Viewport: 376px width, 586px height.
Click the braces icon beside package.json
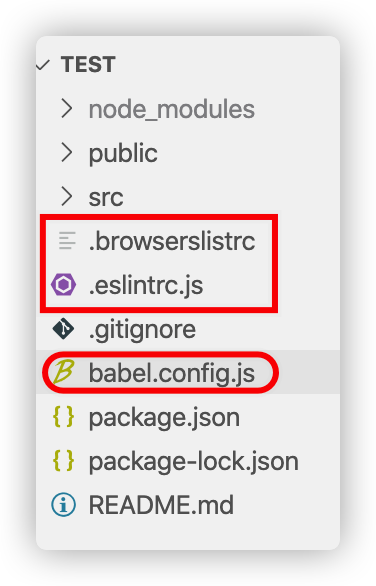point(64,417)
